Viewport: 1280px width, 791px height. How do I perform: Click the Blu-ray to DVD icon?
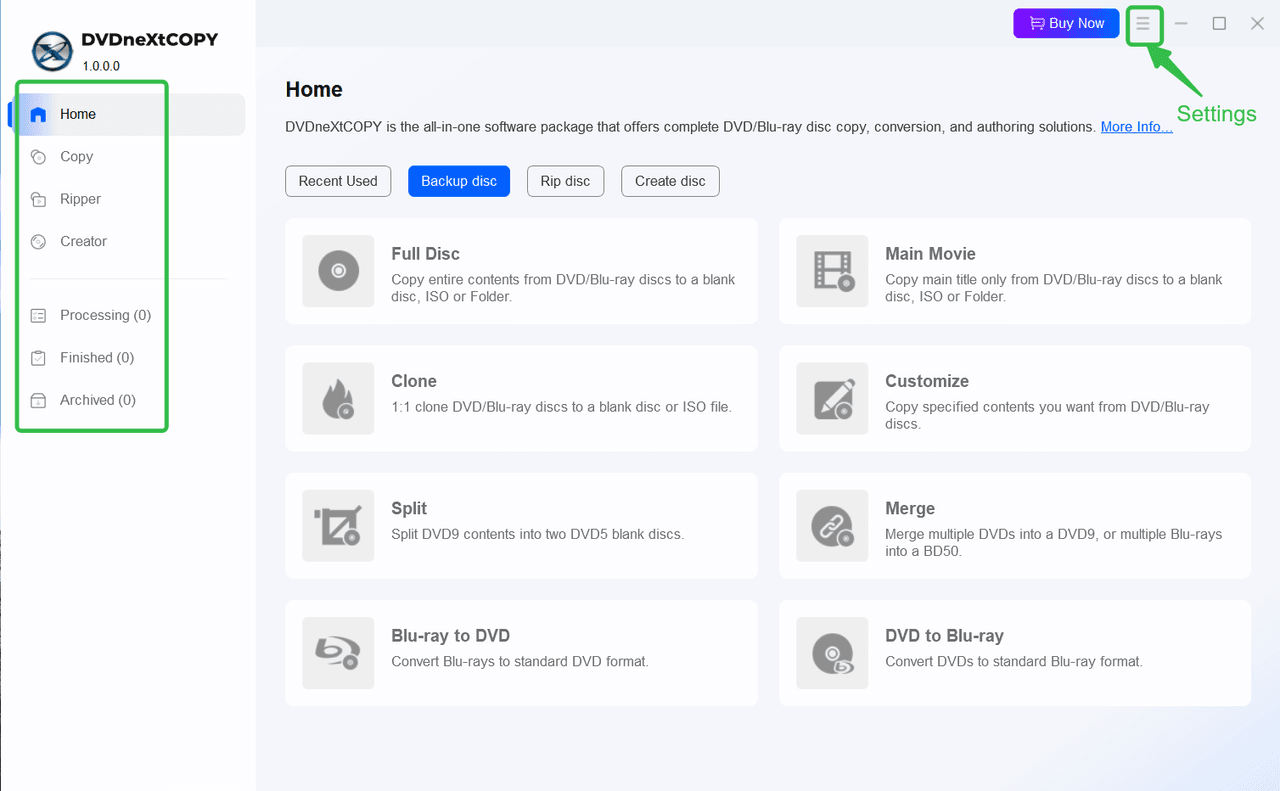[338, 653]
